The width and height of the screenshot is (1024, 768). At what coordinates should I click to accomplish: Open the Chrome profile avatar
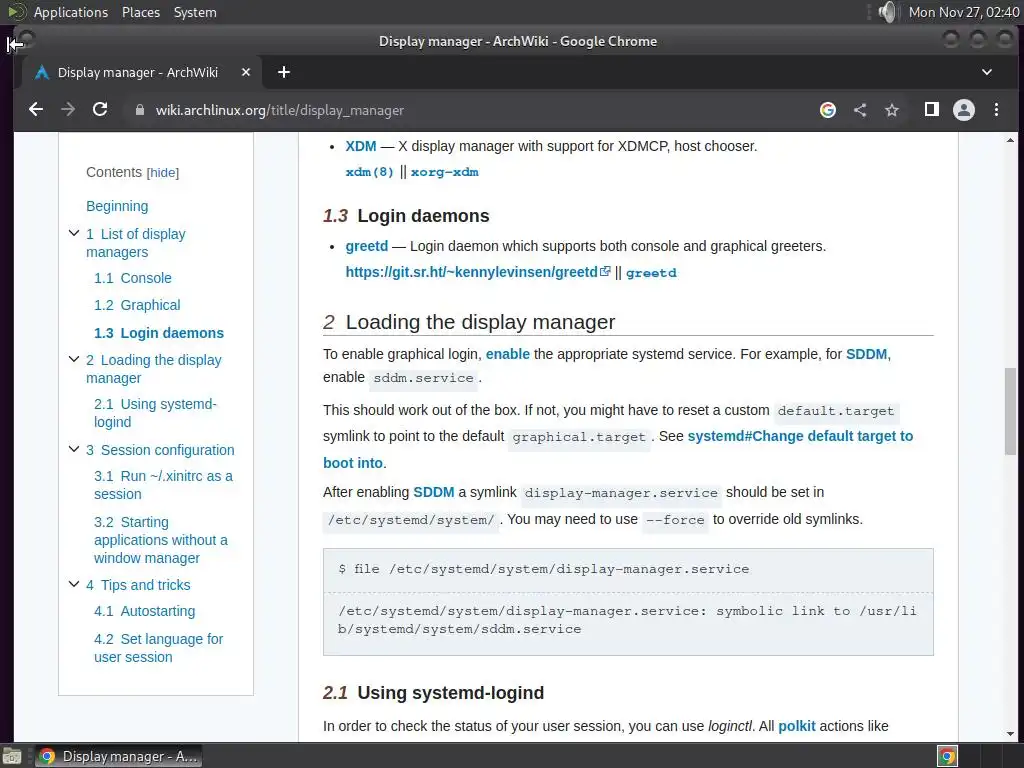(x=963, y=110)
